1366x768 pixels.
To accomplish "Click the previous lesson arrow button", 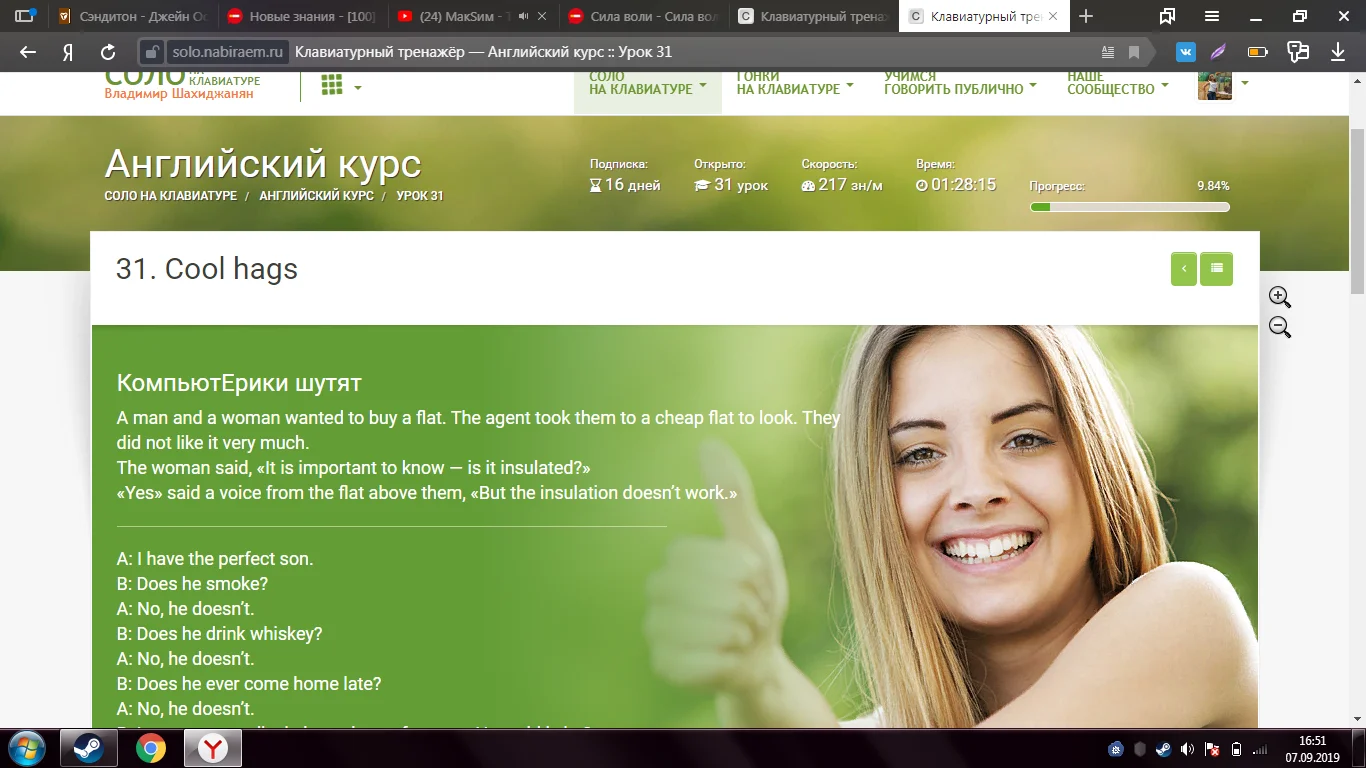I will point(1183,268).
